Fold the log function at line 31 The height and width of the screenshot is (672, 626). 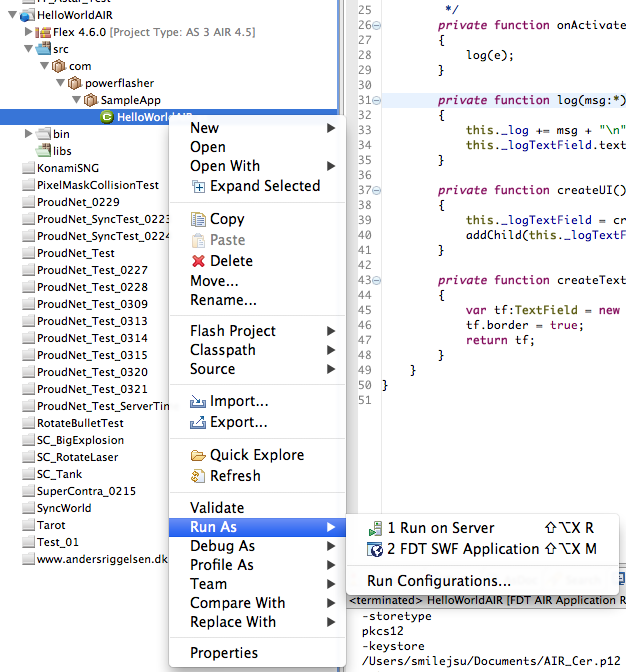377,101
